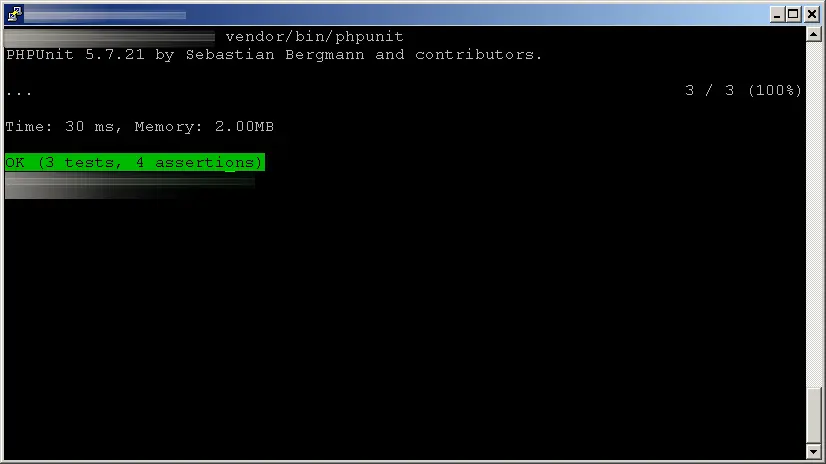
Task: Click the Memory: 2.00MB text
Action: 204,126
